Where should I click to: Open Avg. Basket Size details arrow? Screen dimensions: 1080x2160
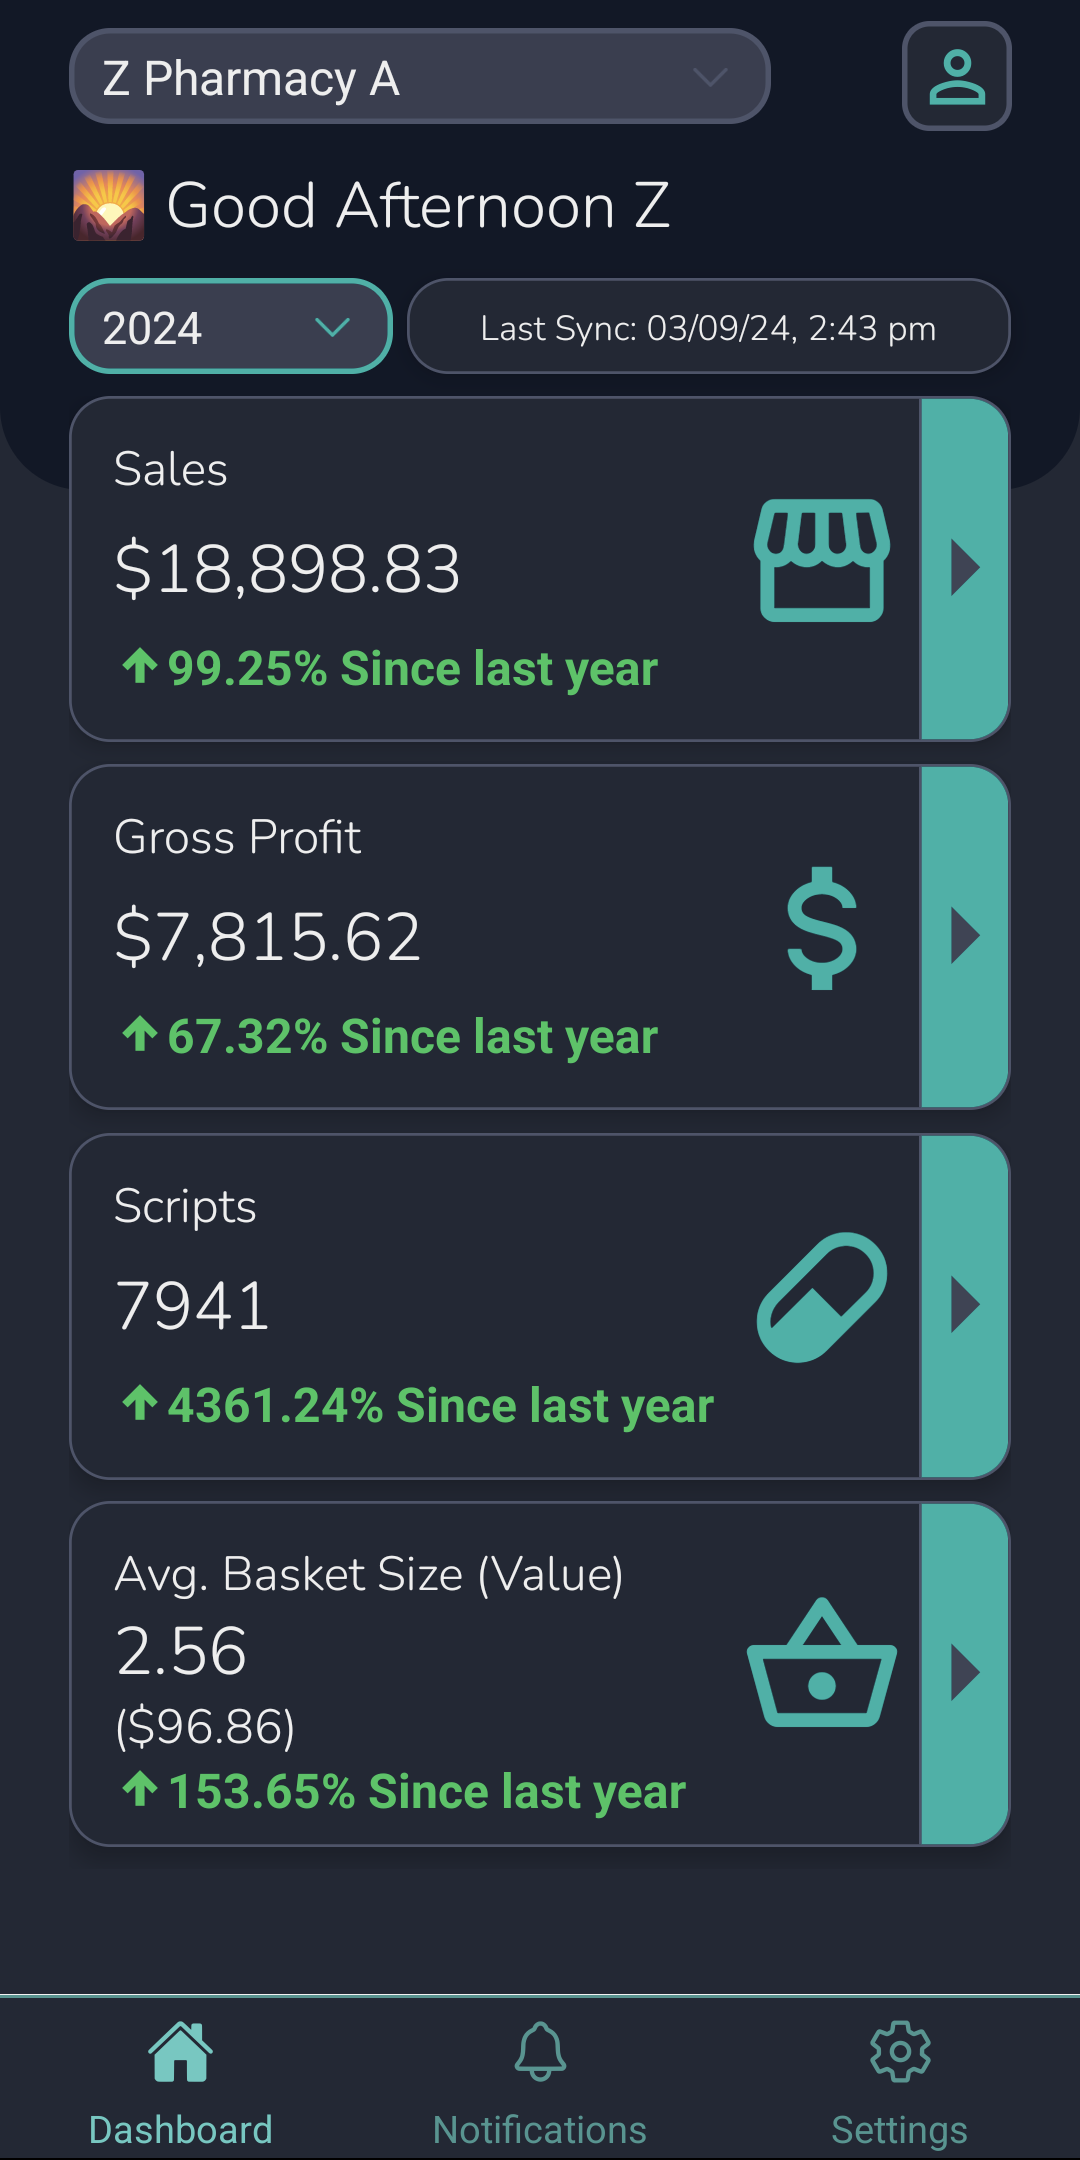point(964,1673)
